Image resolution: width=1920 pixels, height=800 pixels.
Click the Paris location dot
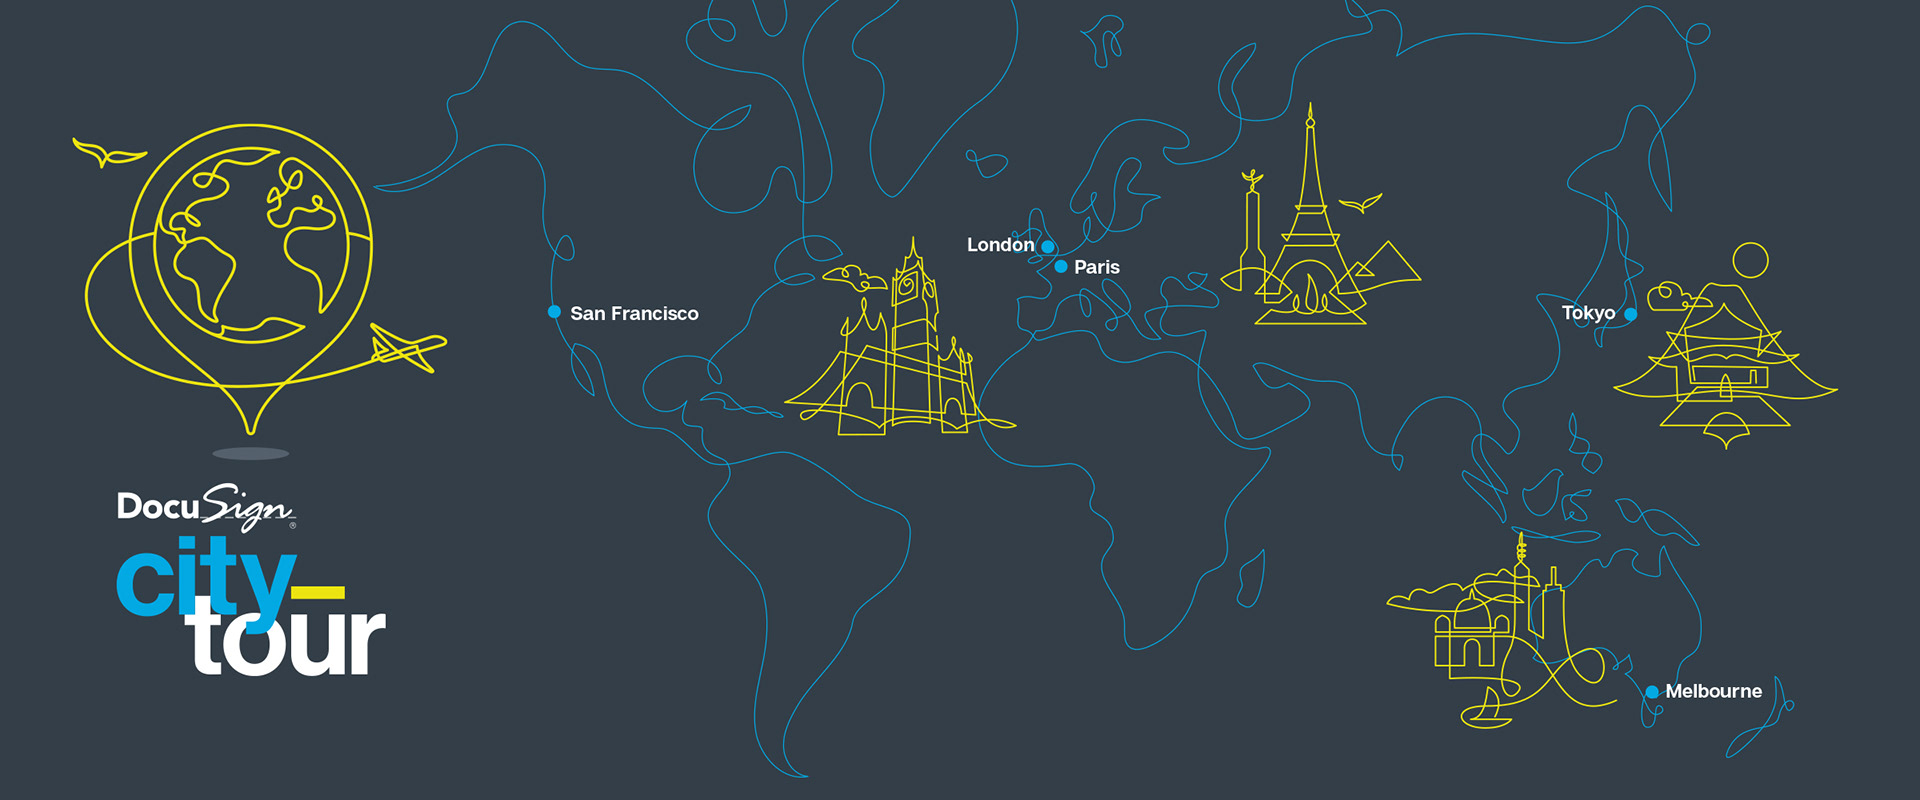click(1061, 267)
